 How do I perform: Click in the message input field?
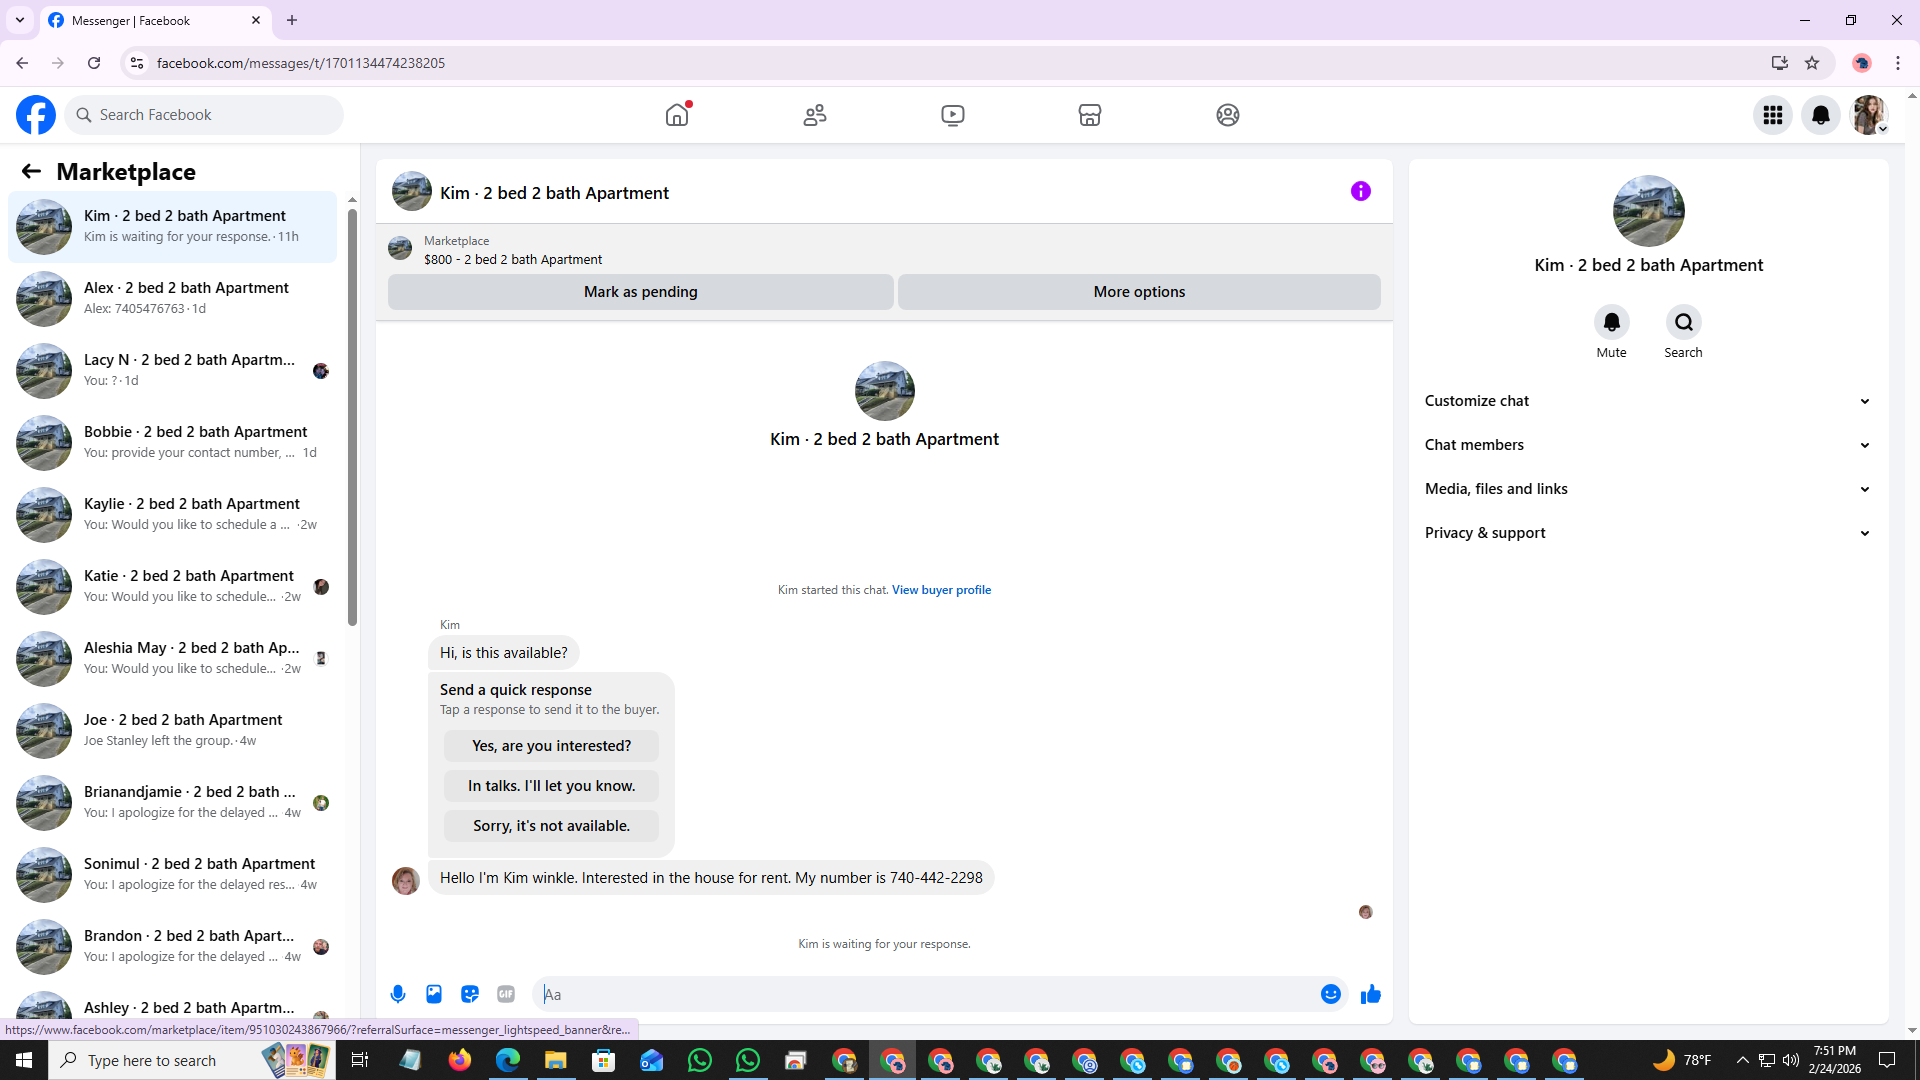(930, 994)
